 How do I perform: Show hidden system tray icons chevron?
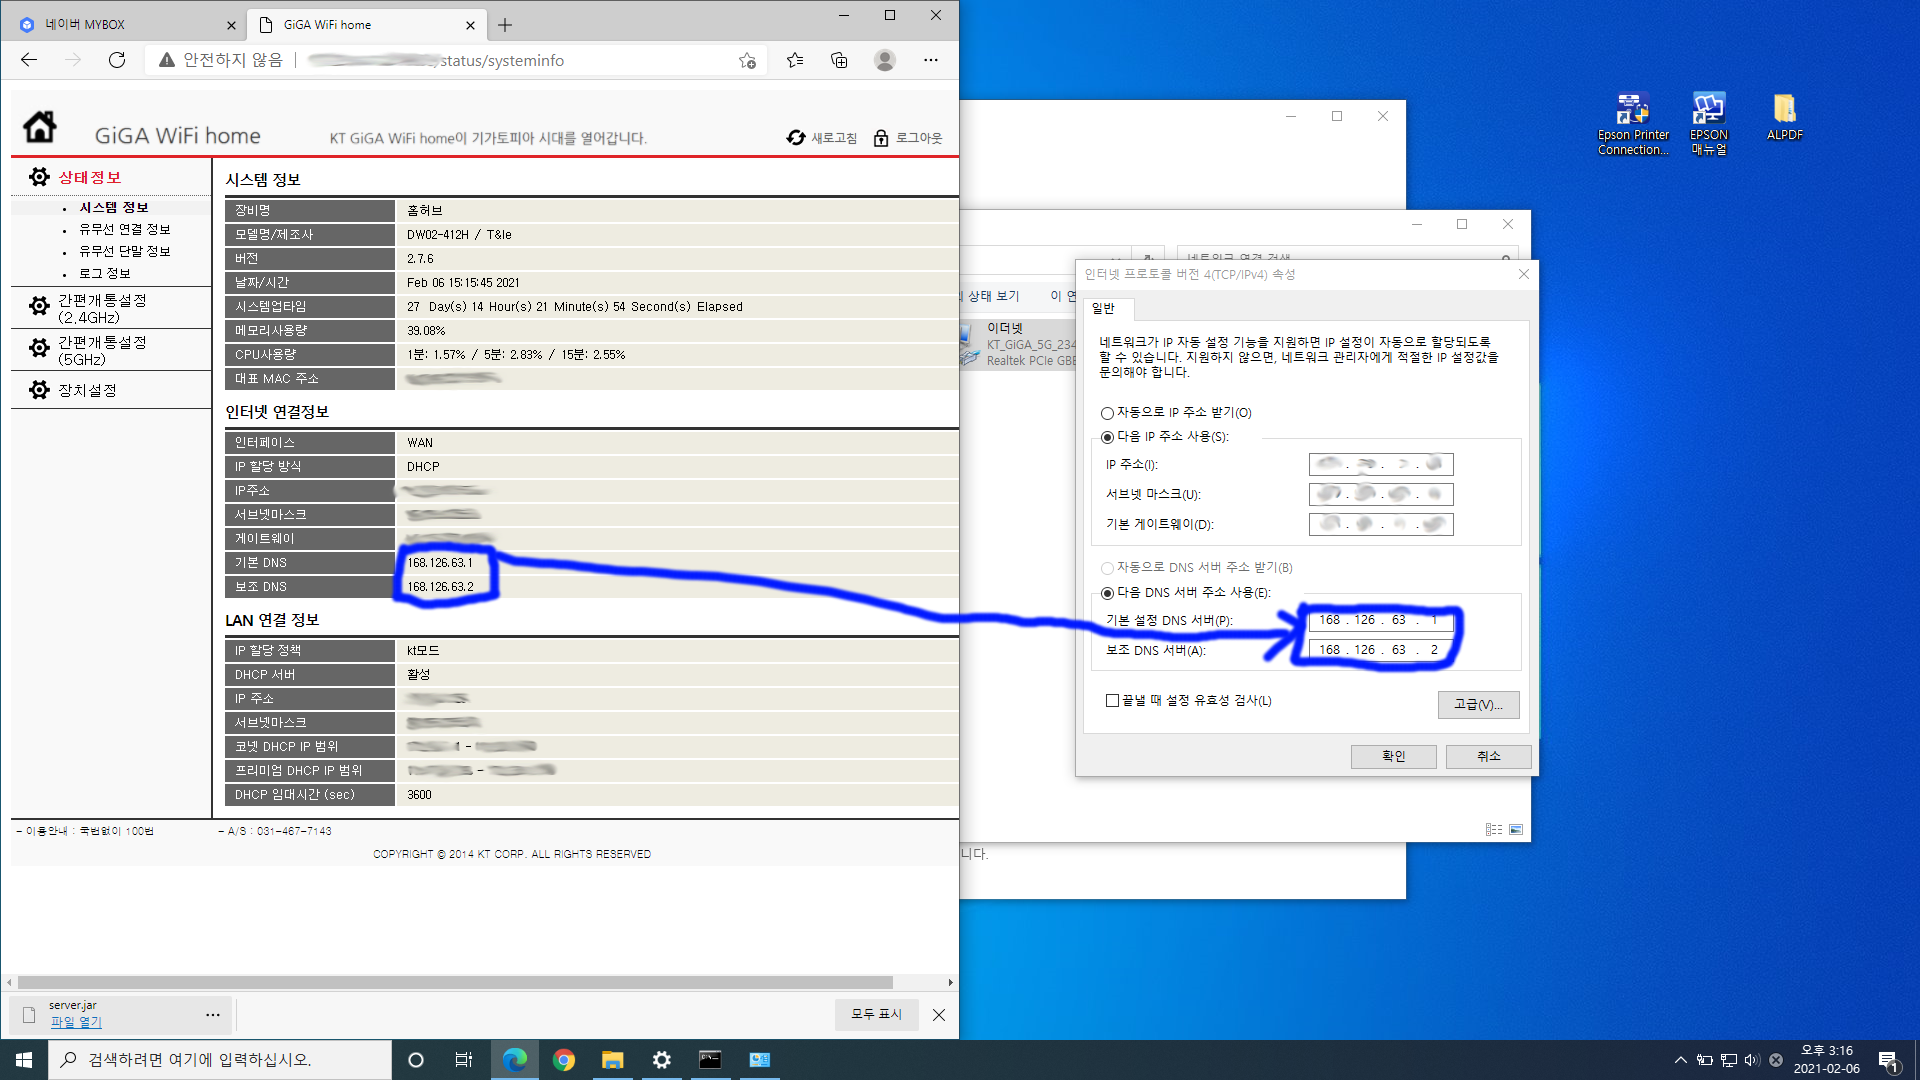point(1680,1060)
